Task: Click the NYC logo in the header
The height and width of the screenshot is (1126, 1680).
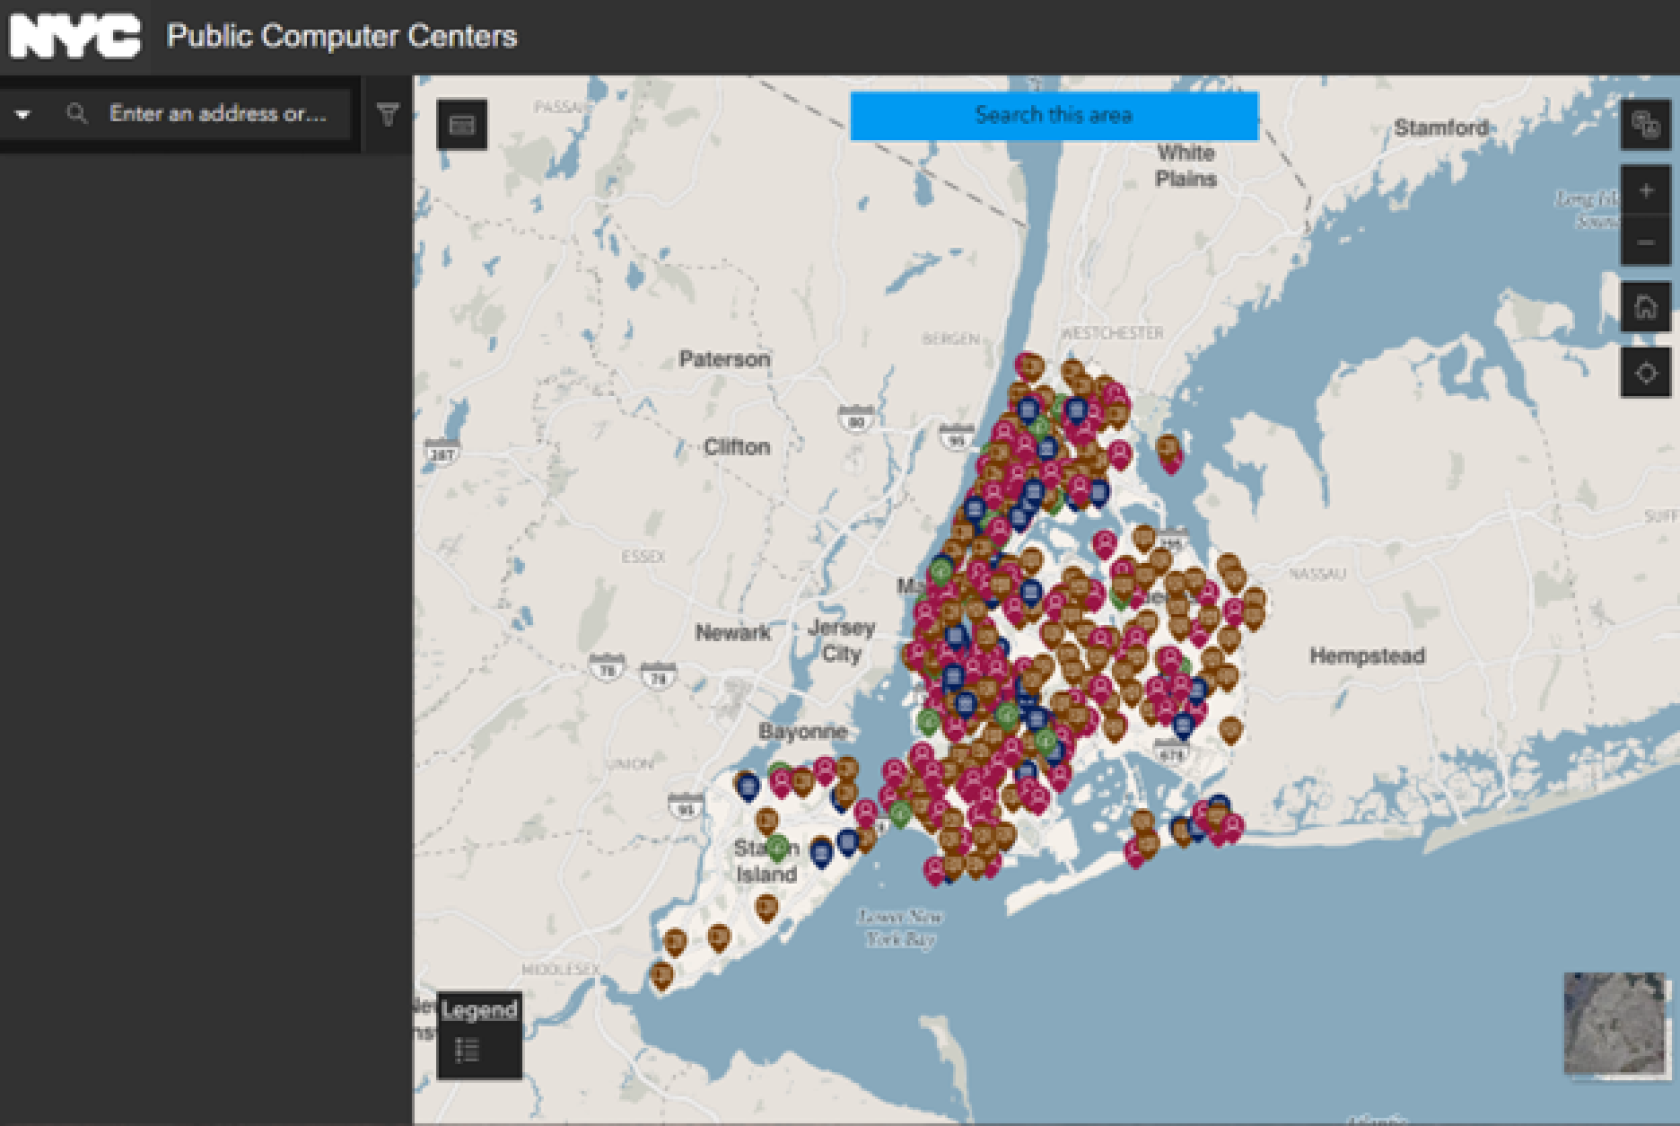Action: 75,36
